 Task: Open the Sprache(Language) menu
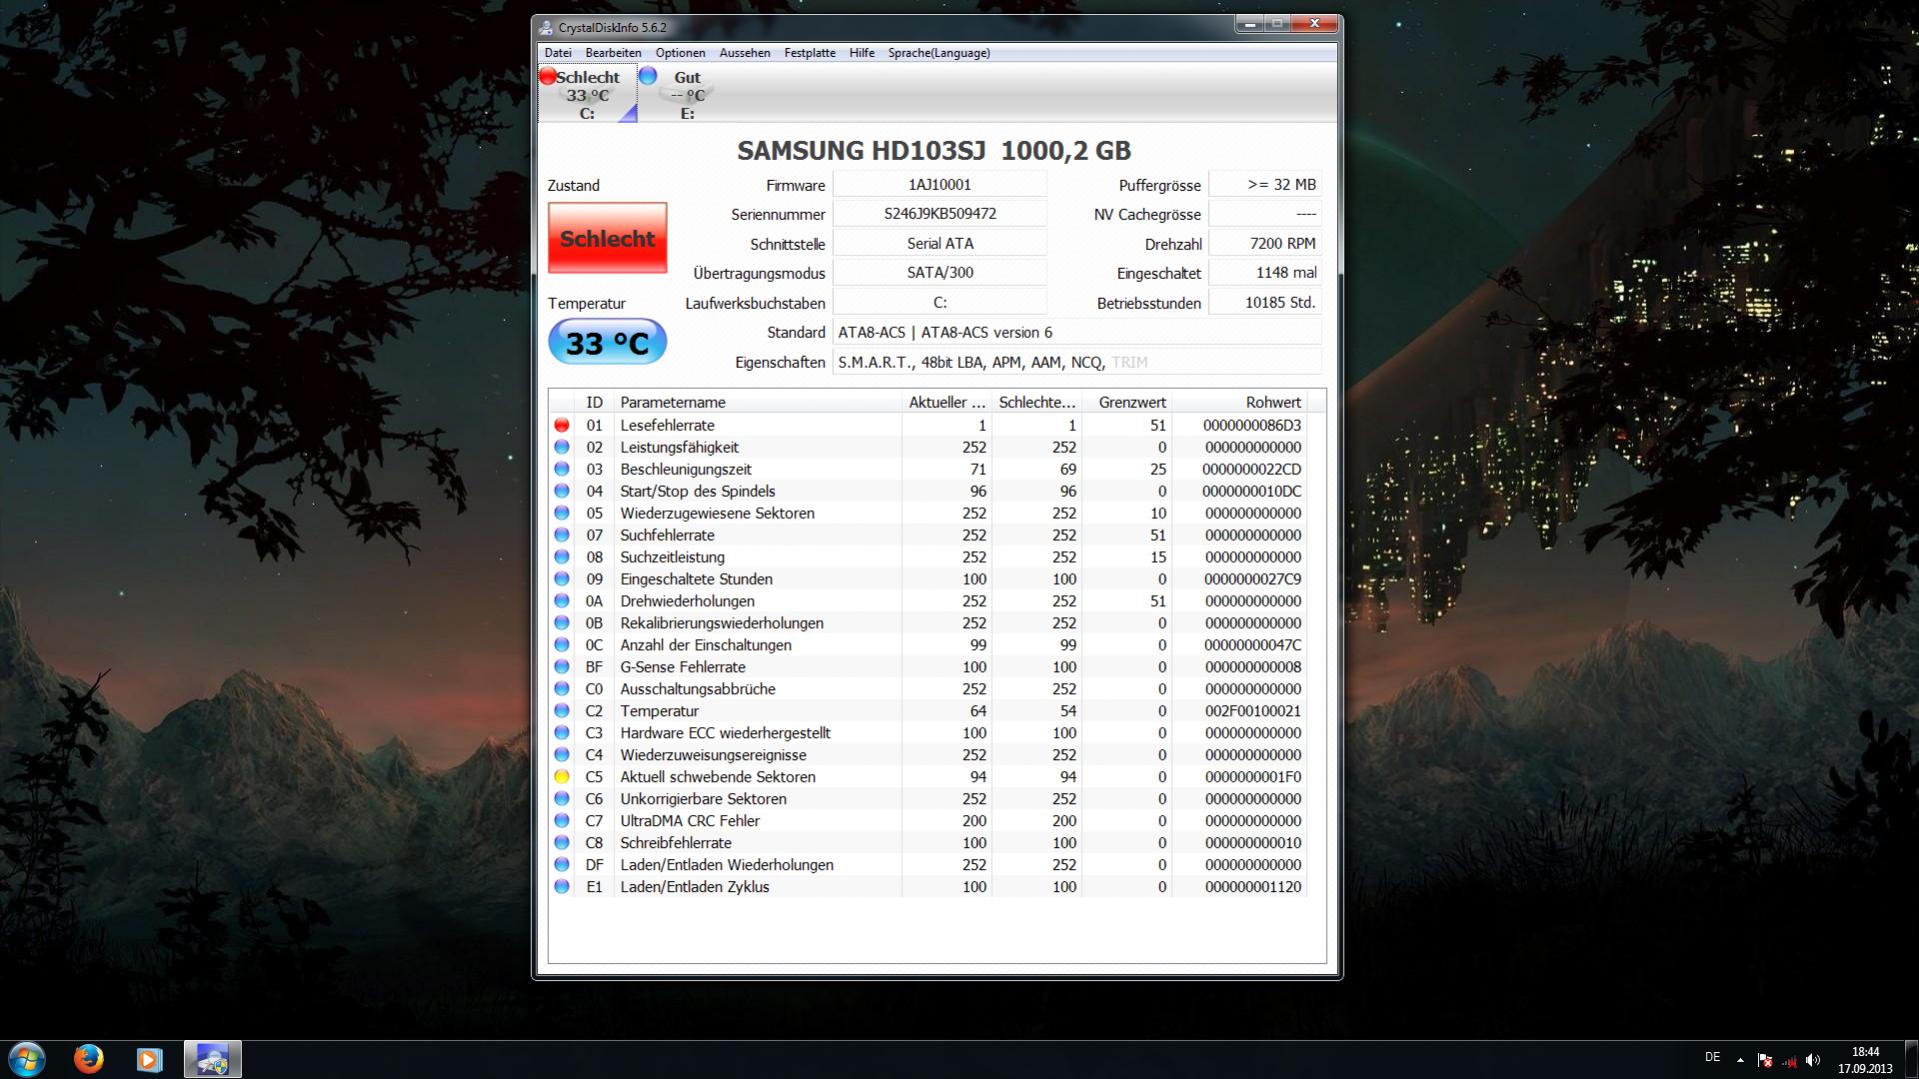(x=939, y=53)
